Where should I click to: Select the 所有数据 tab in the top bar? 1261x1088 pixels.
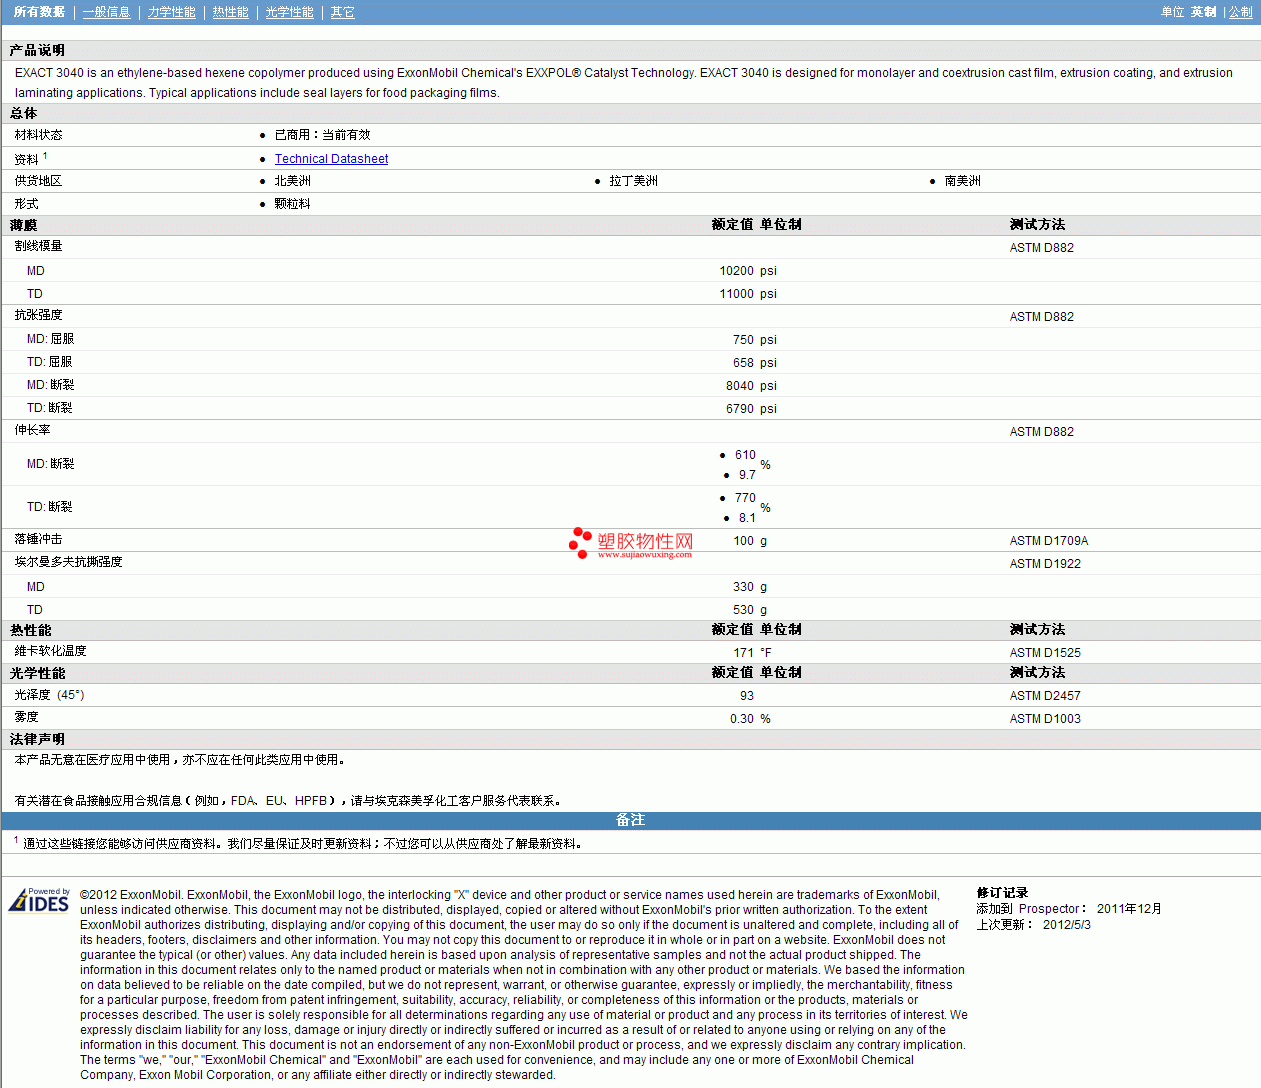tap(40, 12)
